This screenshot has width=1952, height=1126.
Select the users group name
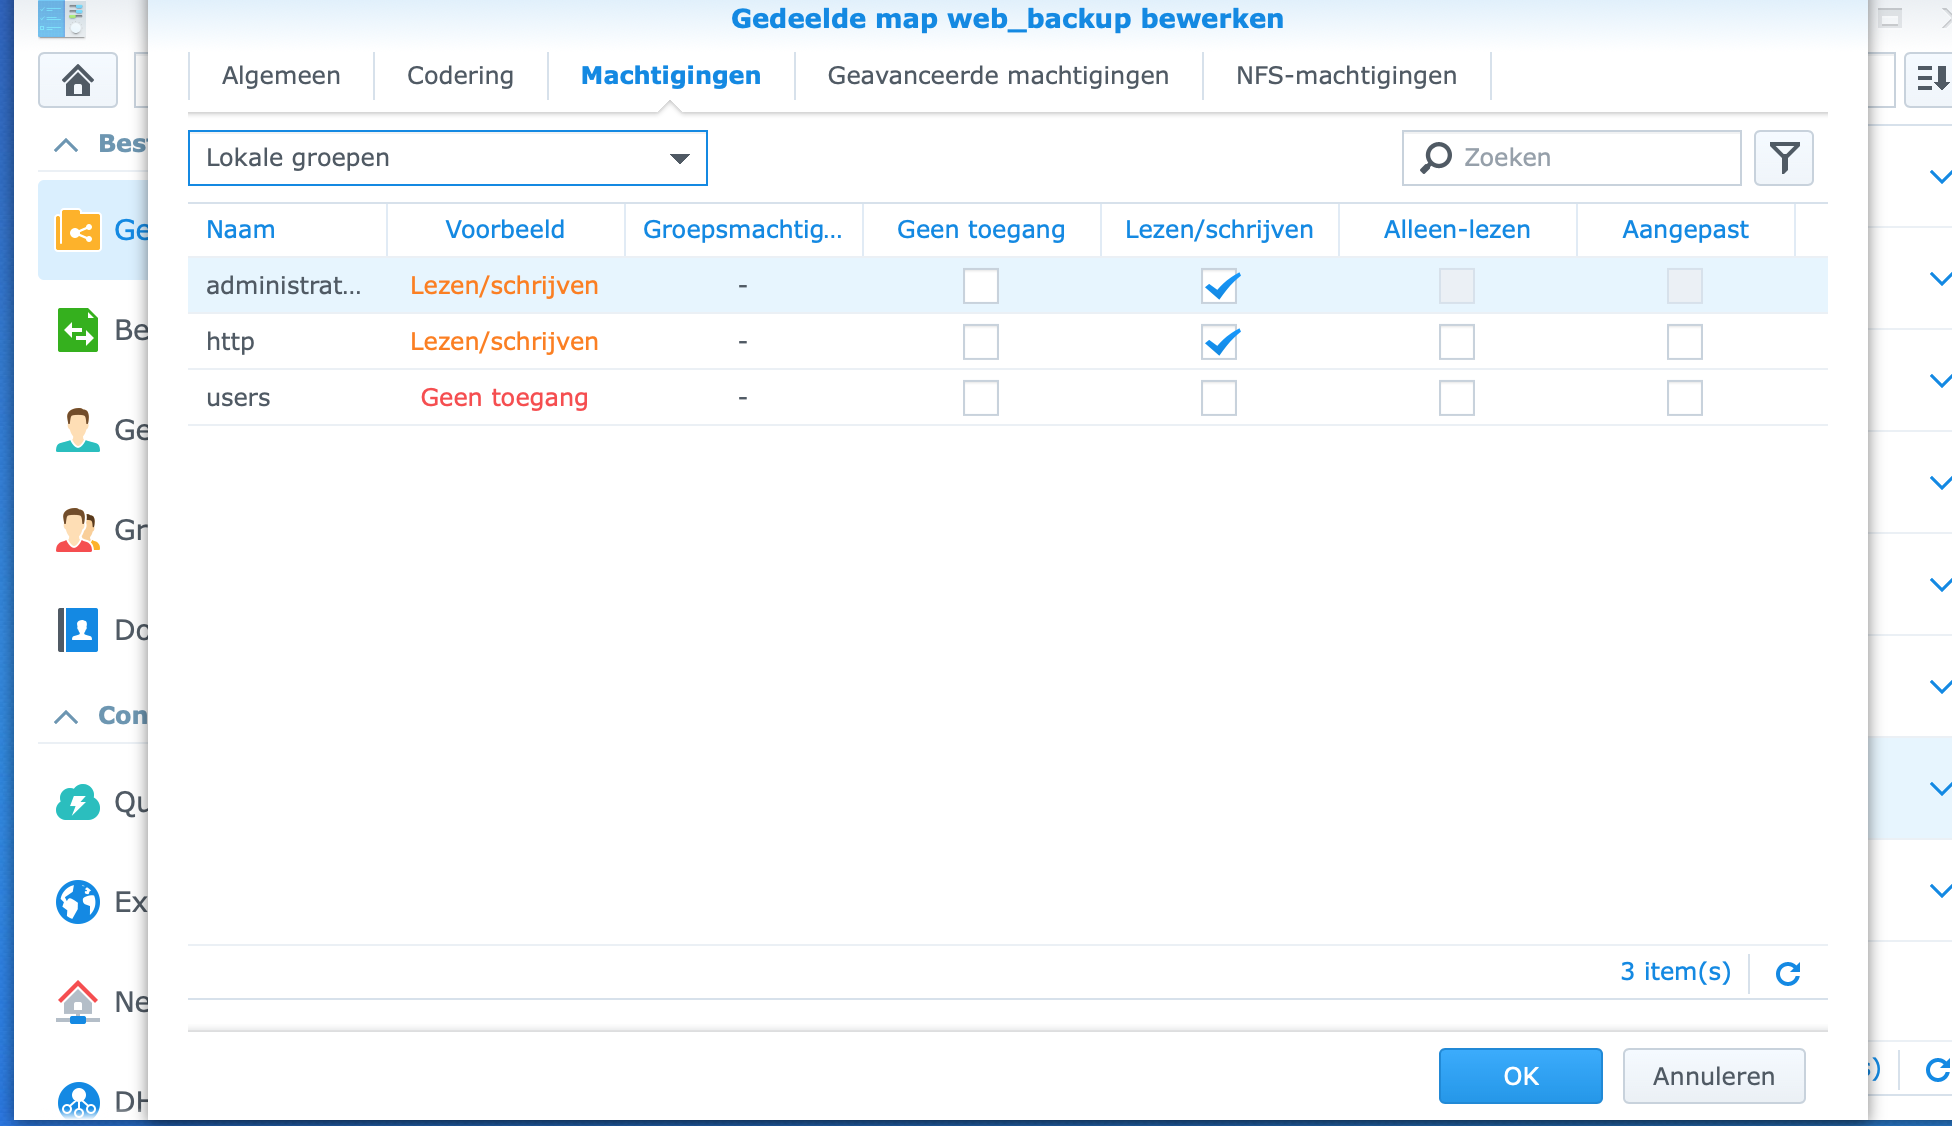point(238,398)
